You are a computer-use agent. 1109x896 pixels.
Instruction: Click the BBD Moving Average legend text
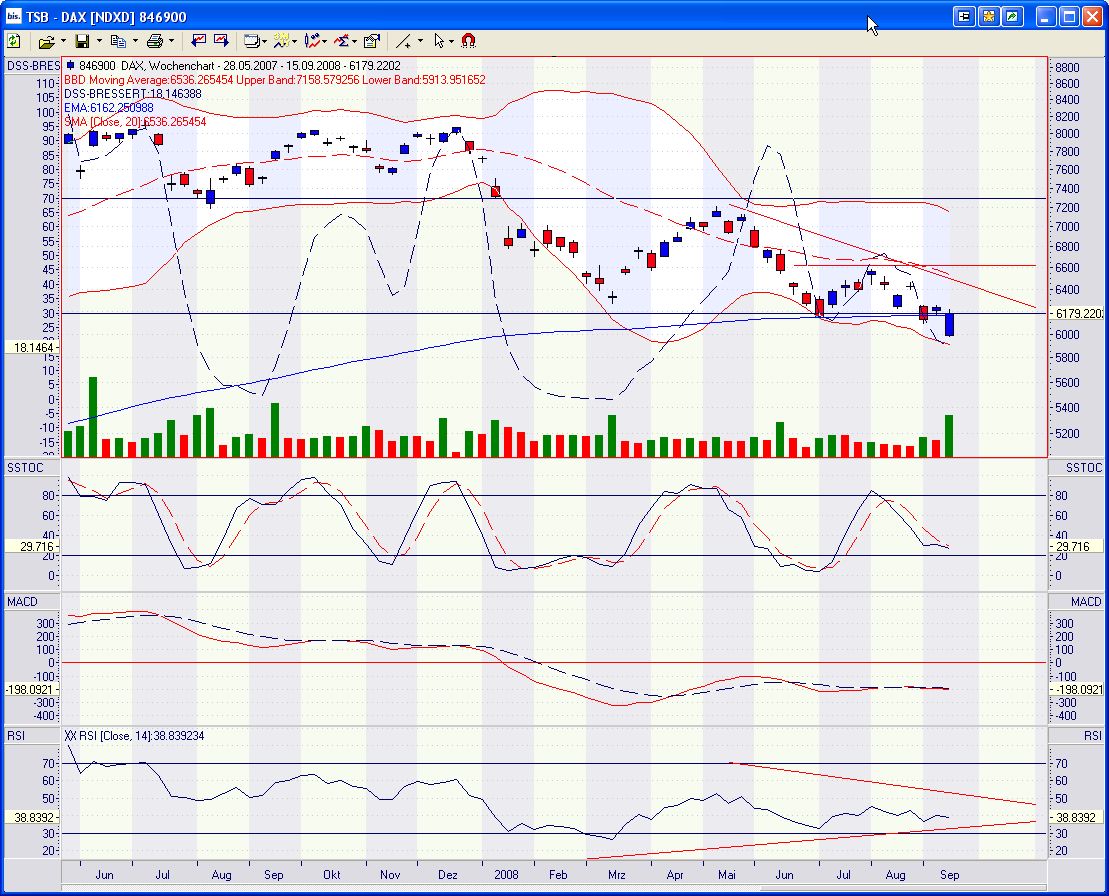click(x=274, y=79)
